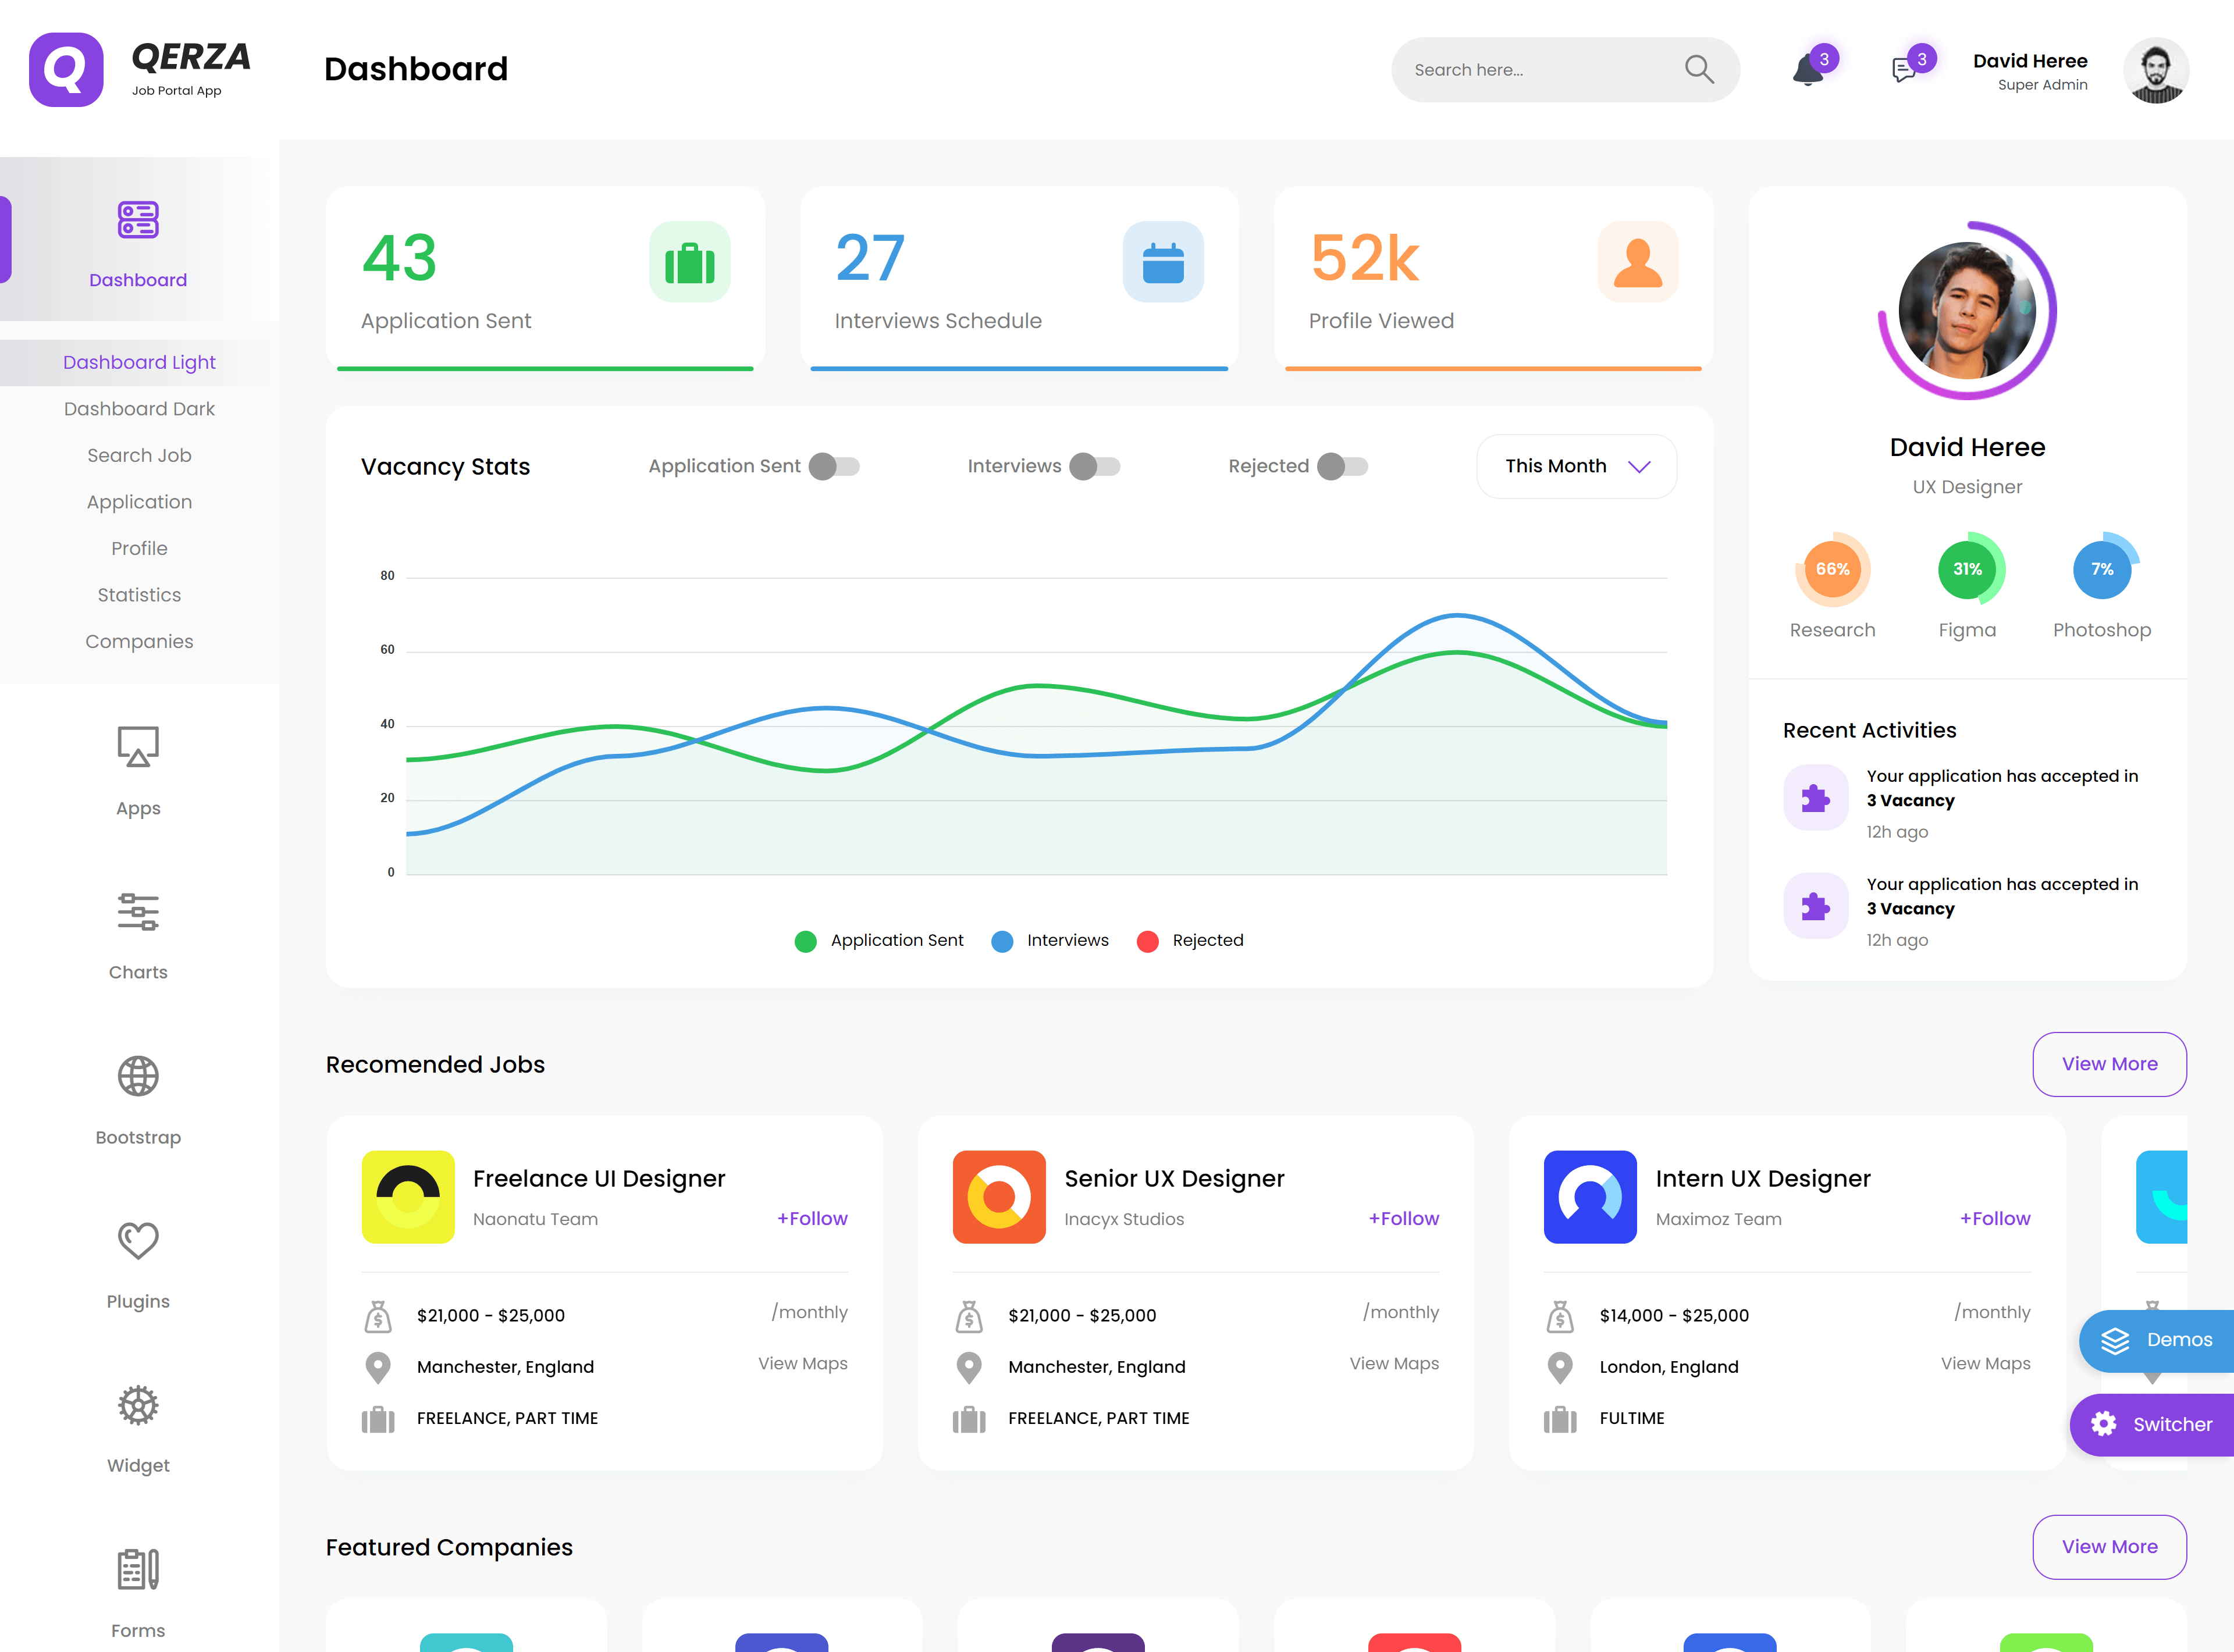The width and height of the screenshot is (2234, 1652).
Task: Open the This Month dropdown
Action: [x=1576, y=466]
